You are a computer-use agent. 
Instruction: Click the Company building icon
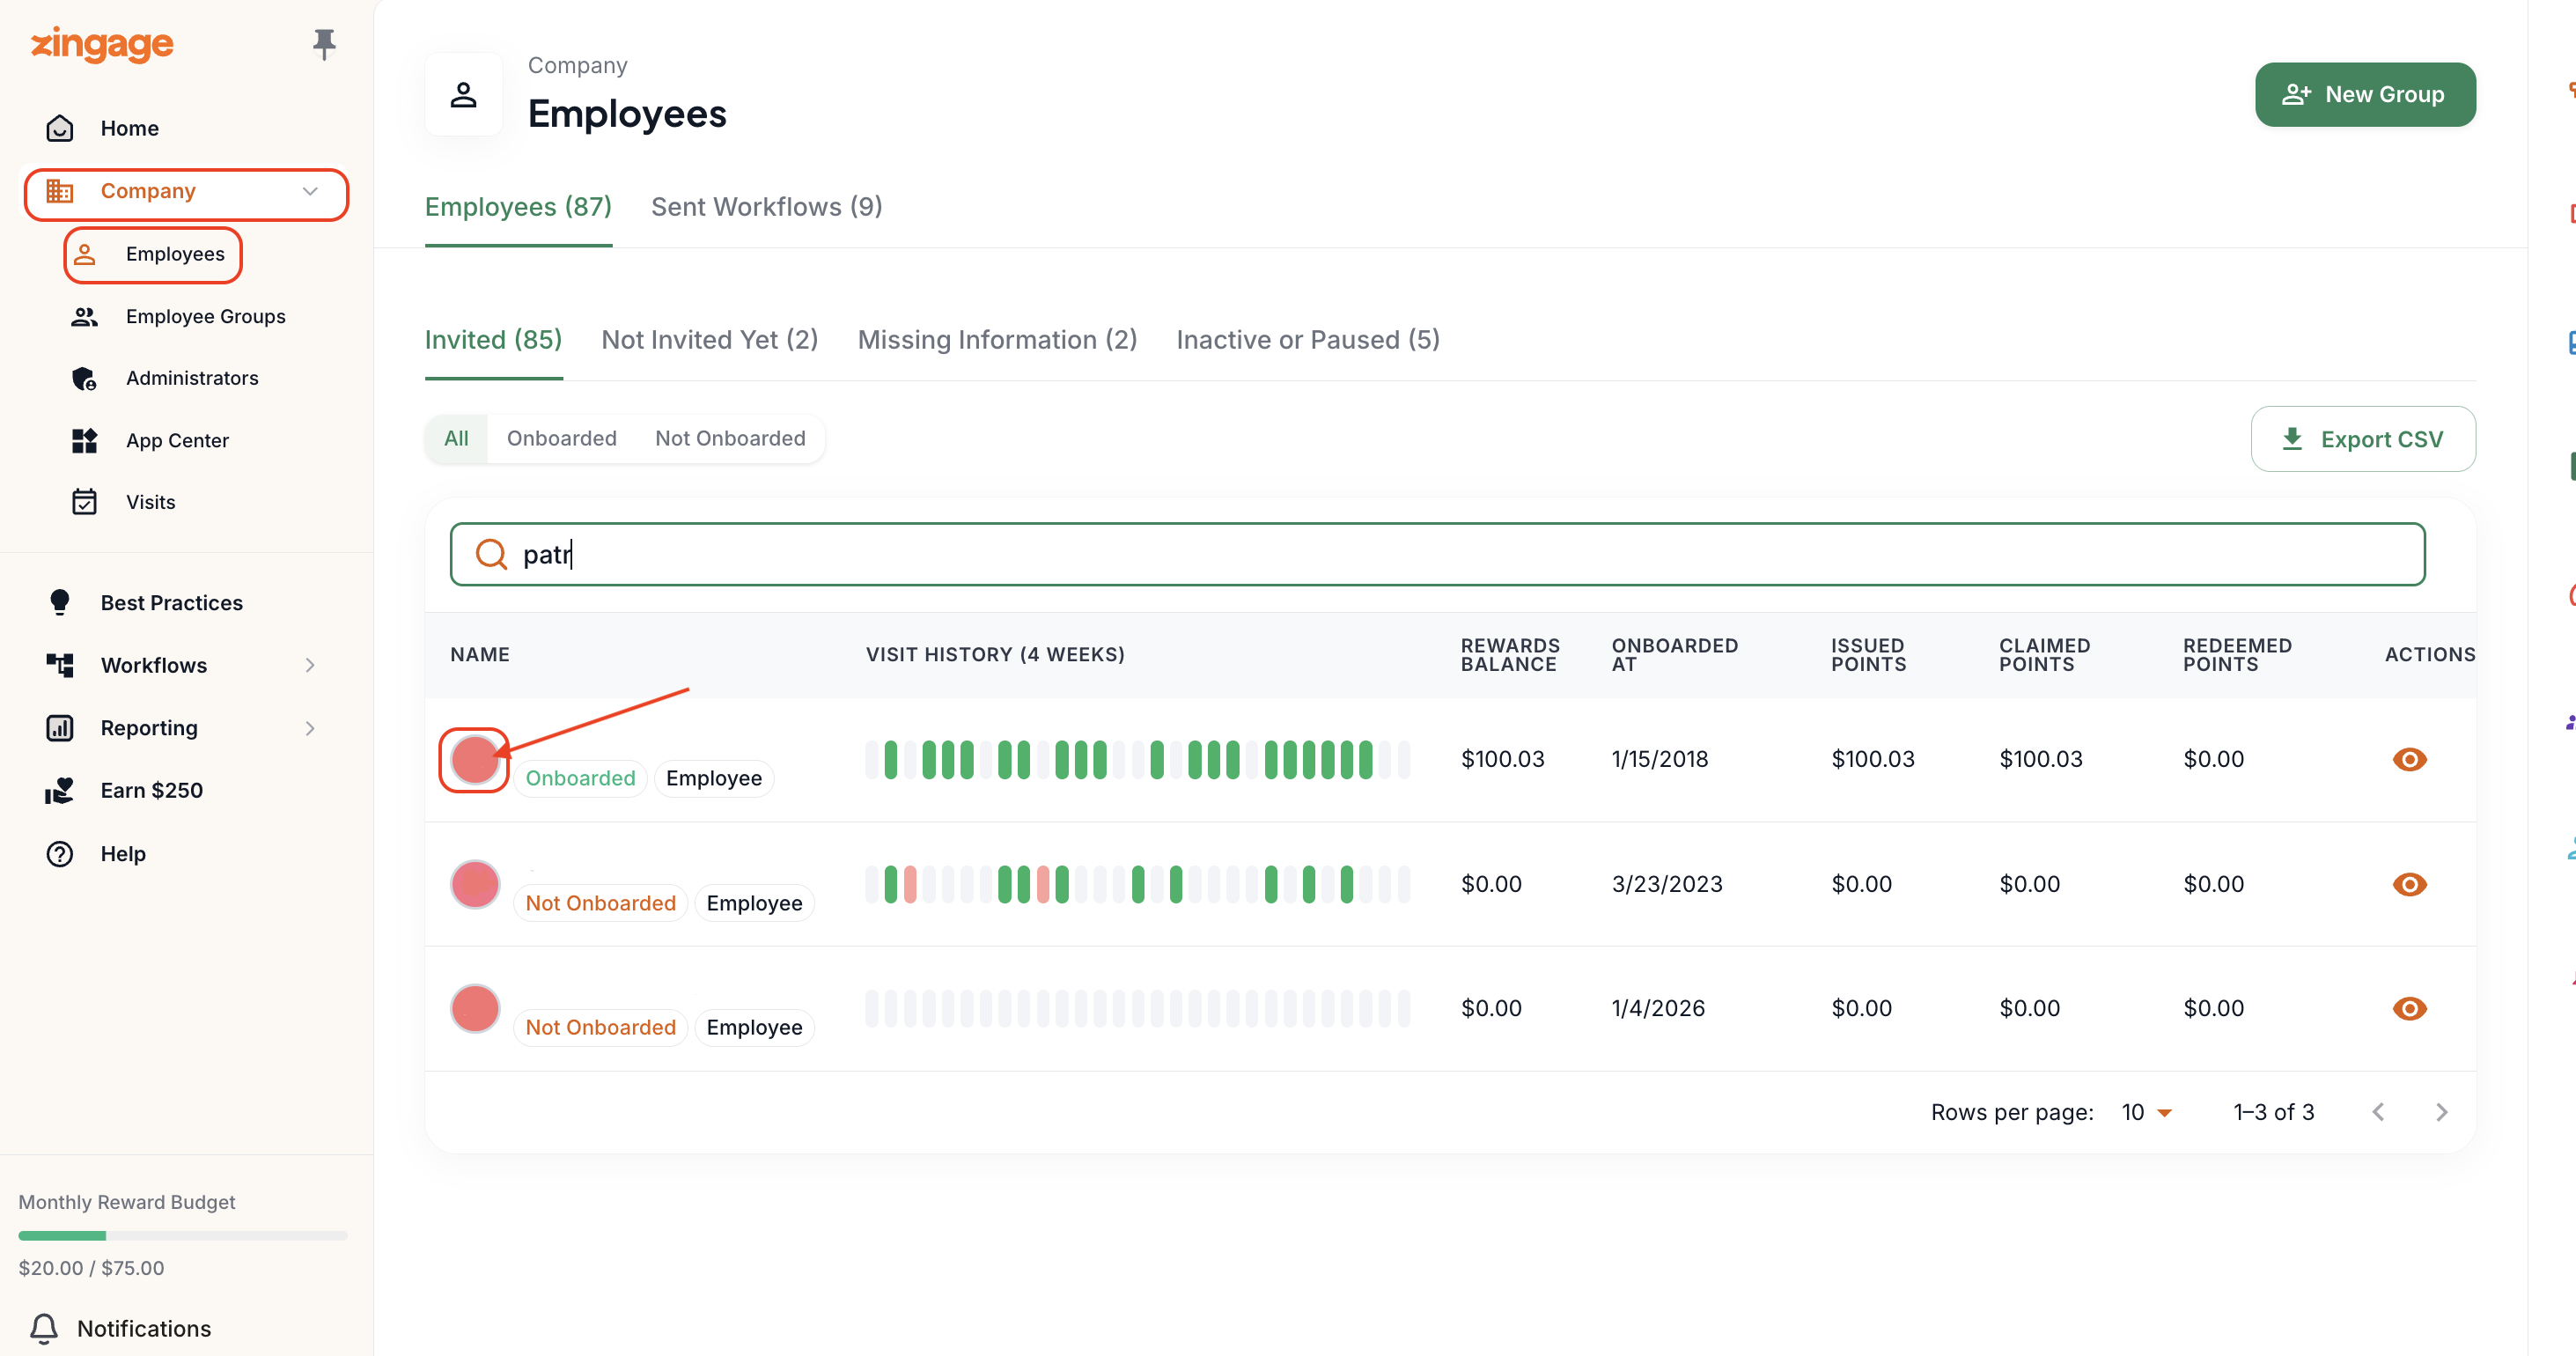[60, 191]
